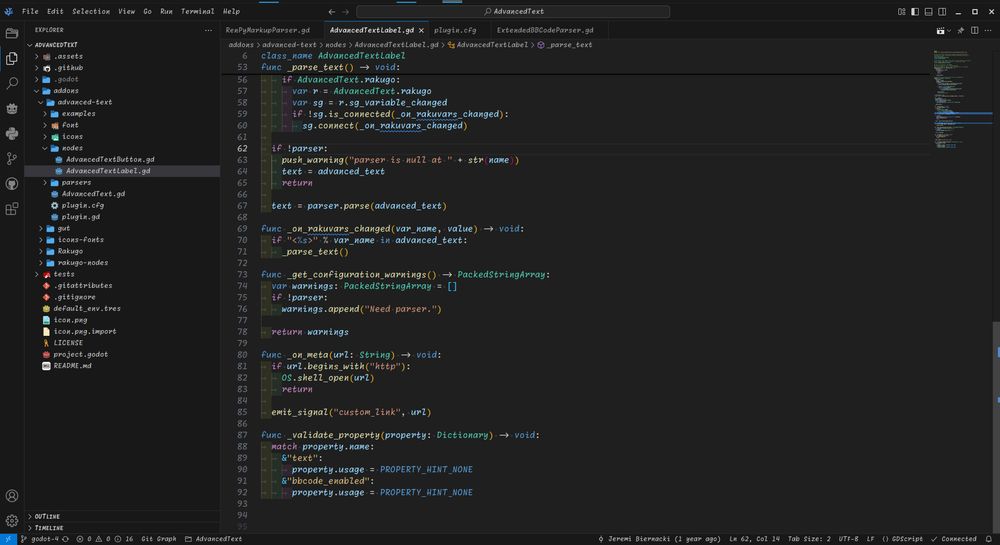The width and height of the screenshot is (1000, 545).
Task: Open the Accounts menu icon
Action: click(x=11, y=496)
